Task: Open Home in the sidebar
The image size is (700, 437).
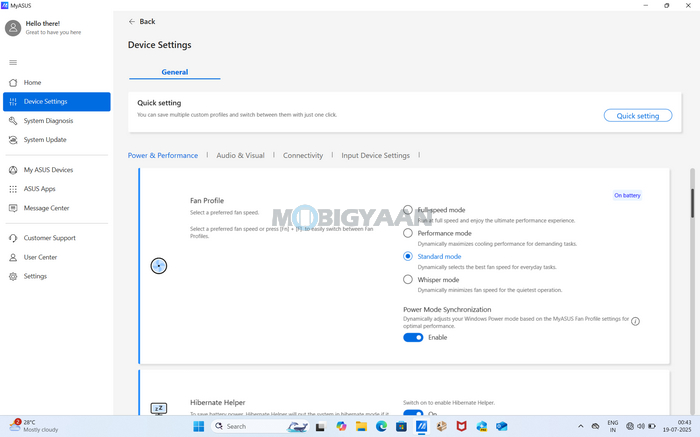Action: tap(57, 83)
